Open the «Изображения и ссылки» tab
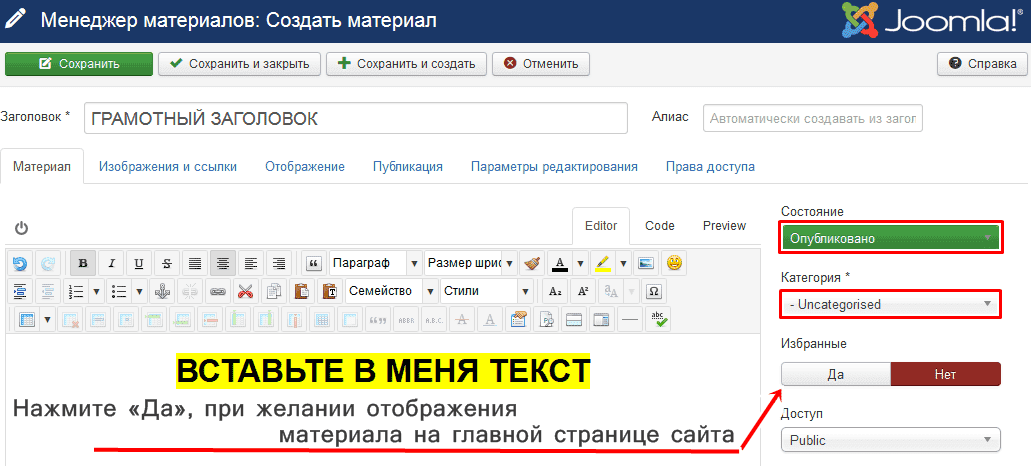Viewport: 1031px width, 466px height. 167,167
